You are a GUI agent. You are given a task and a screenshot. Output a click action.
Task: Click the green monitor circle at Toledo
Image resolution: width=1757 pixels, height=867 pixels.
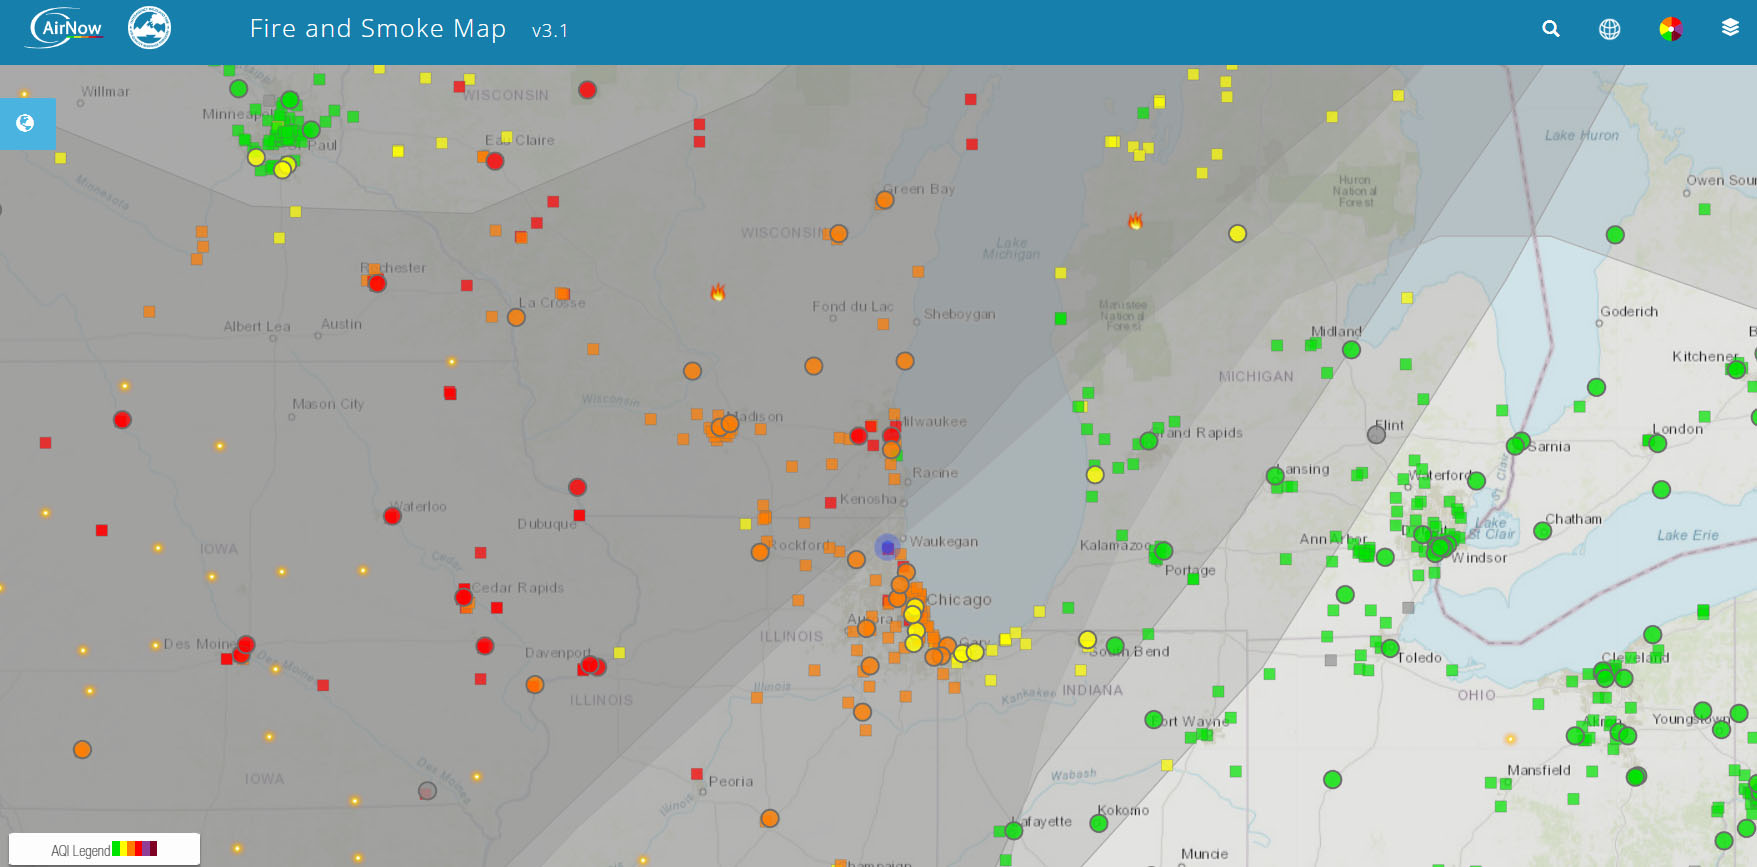pos(1390,649)
